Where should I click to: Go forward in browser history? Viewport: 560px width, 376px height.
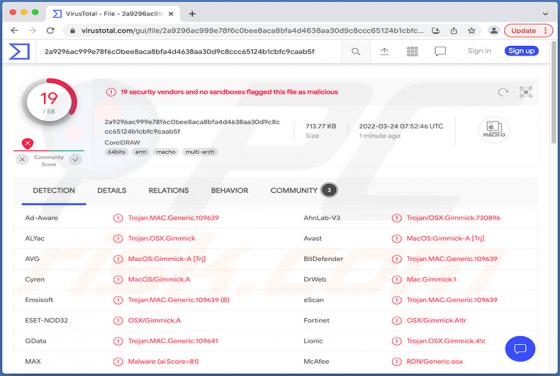point(32,31)
